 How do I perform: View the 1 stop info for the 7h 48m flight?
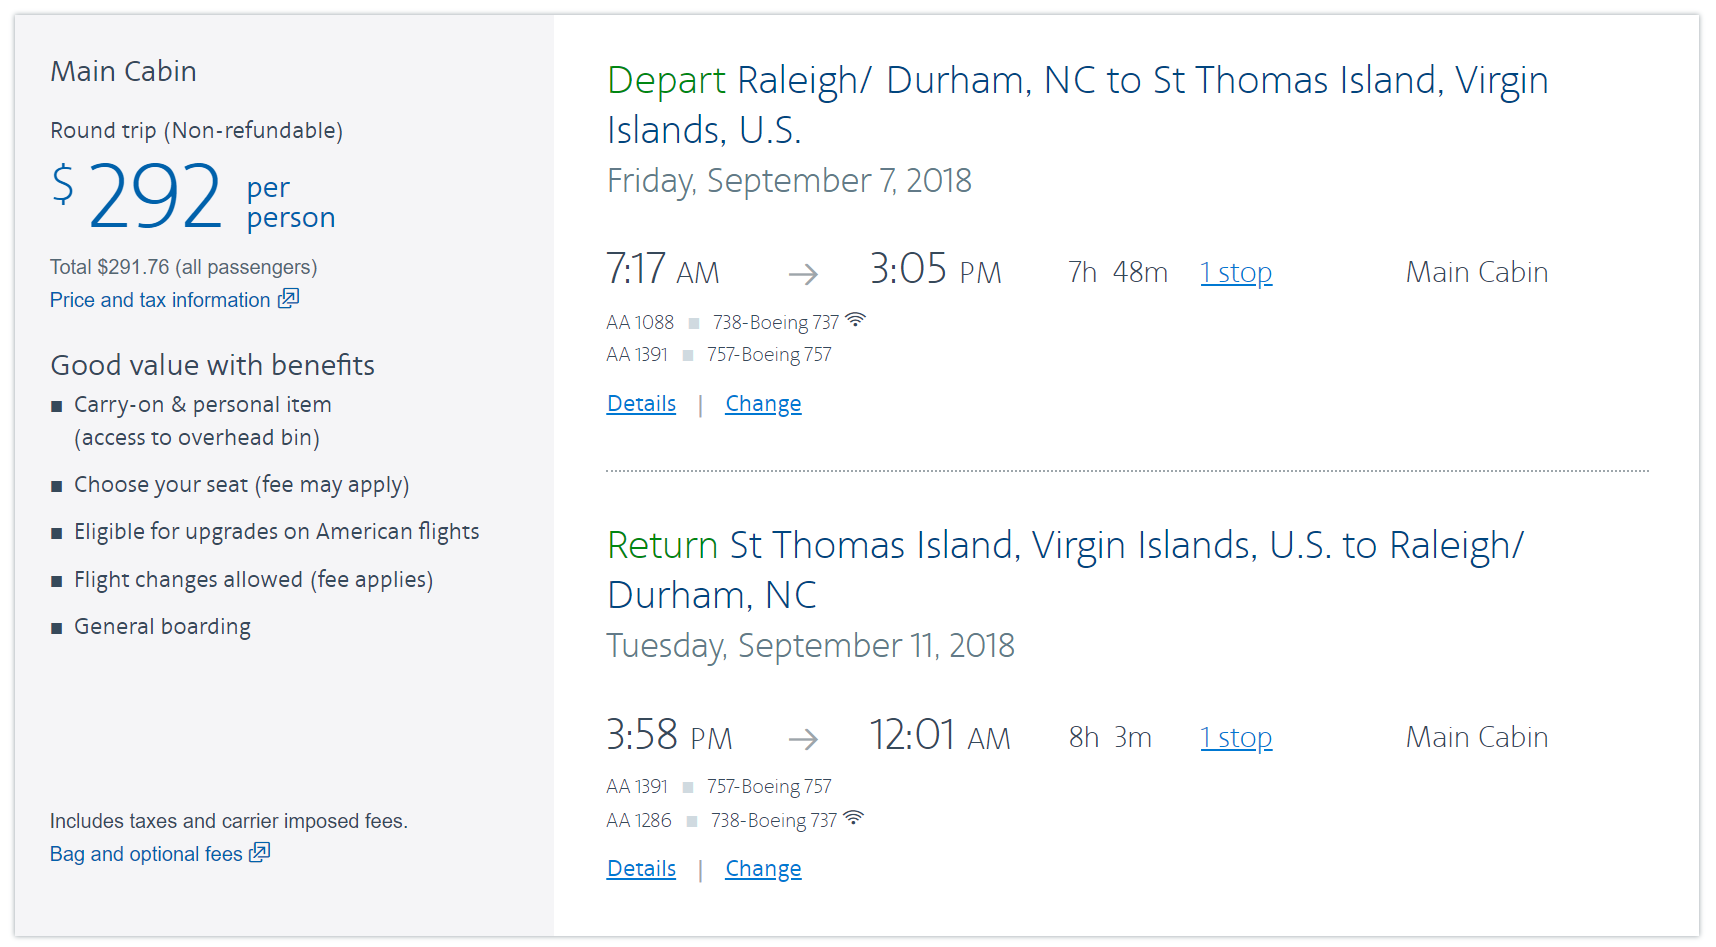(1236, 273)
